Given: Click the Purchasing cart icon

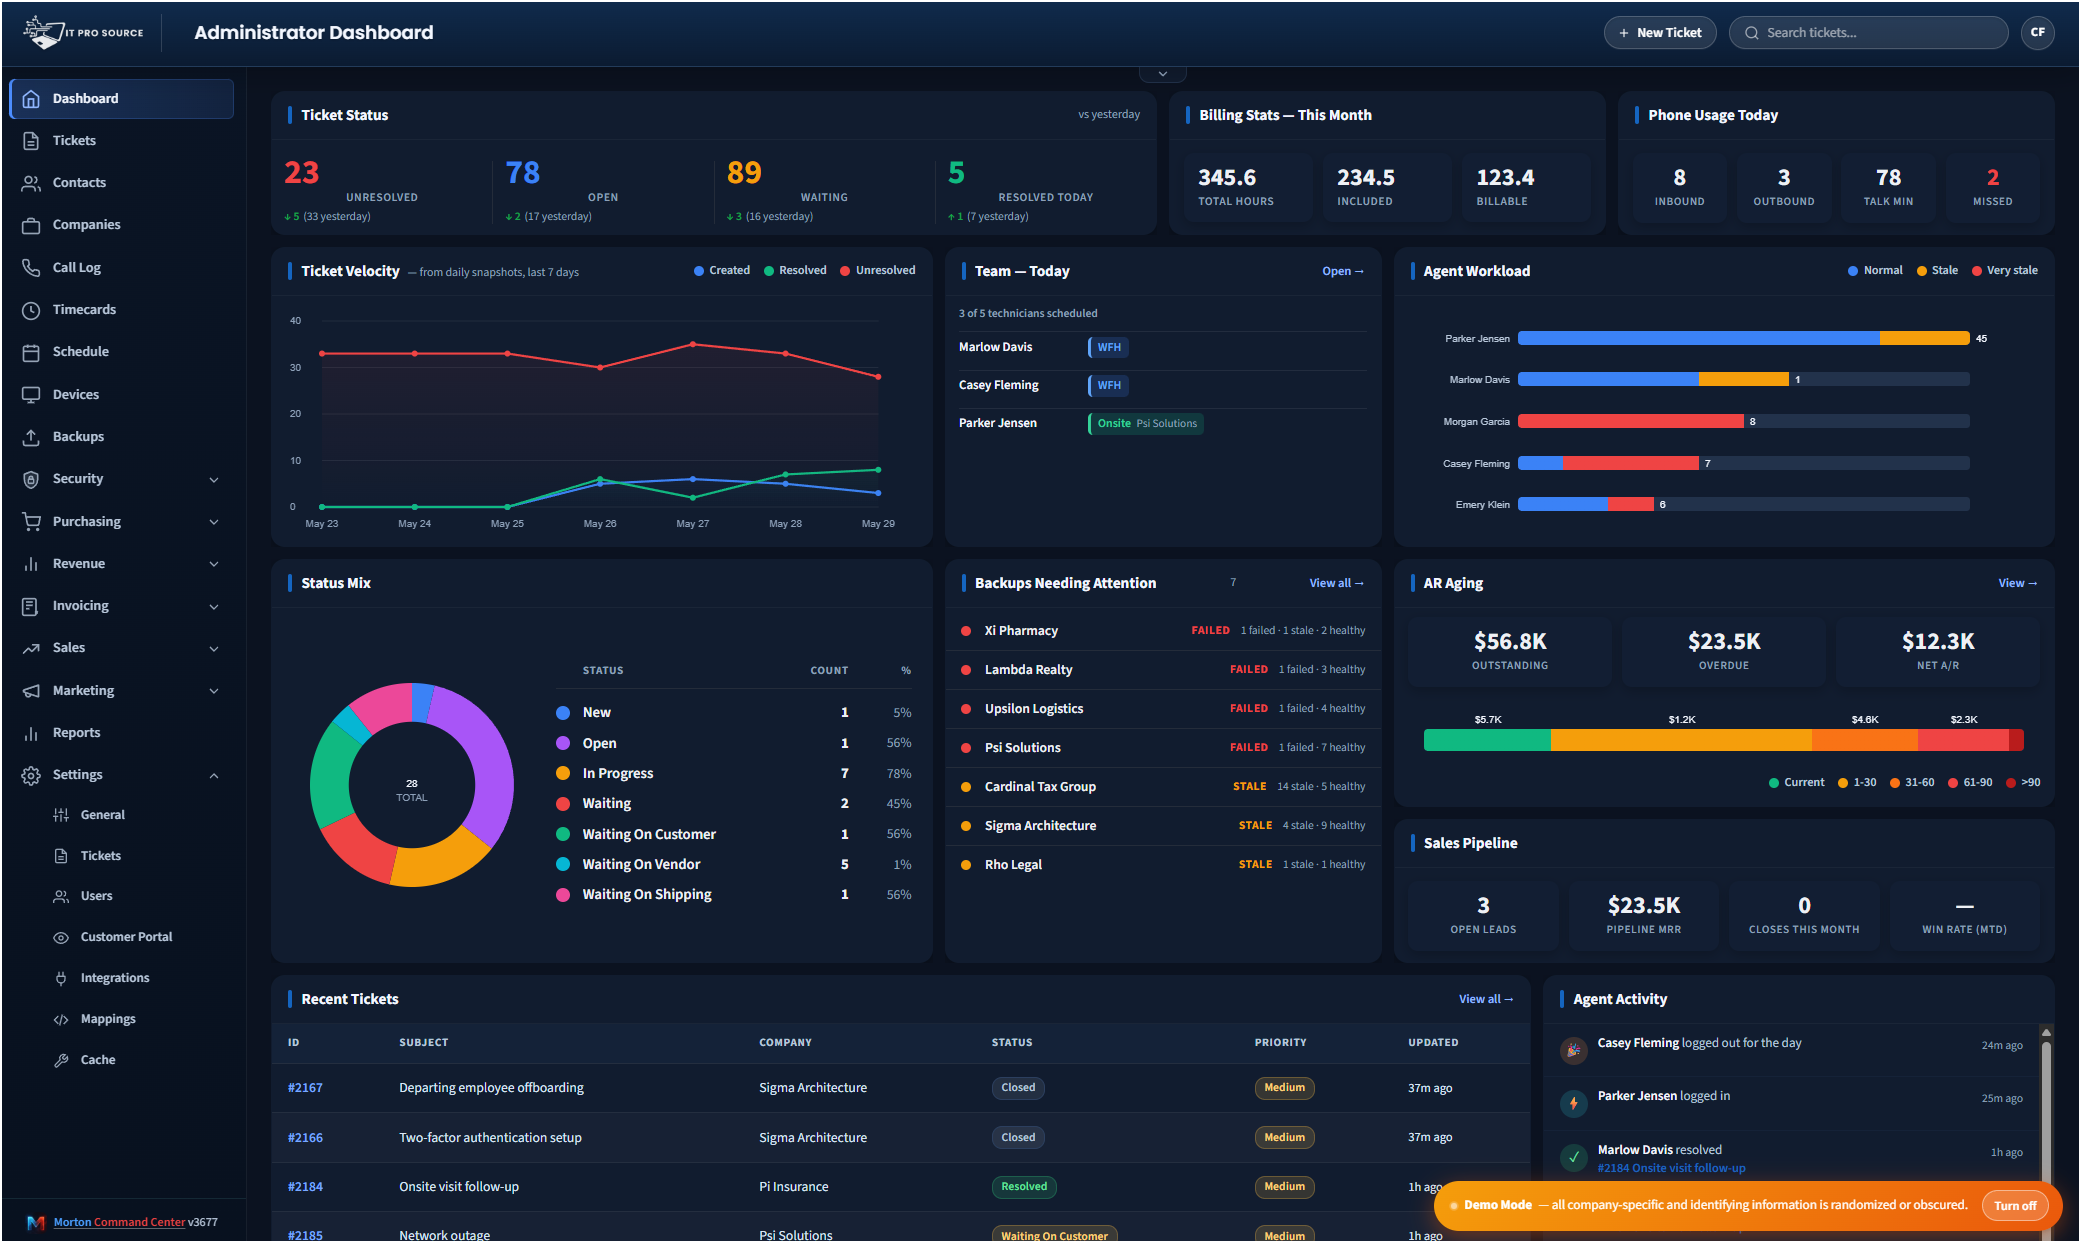Looking at the screenshot, I should click(x=31, y=522).
